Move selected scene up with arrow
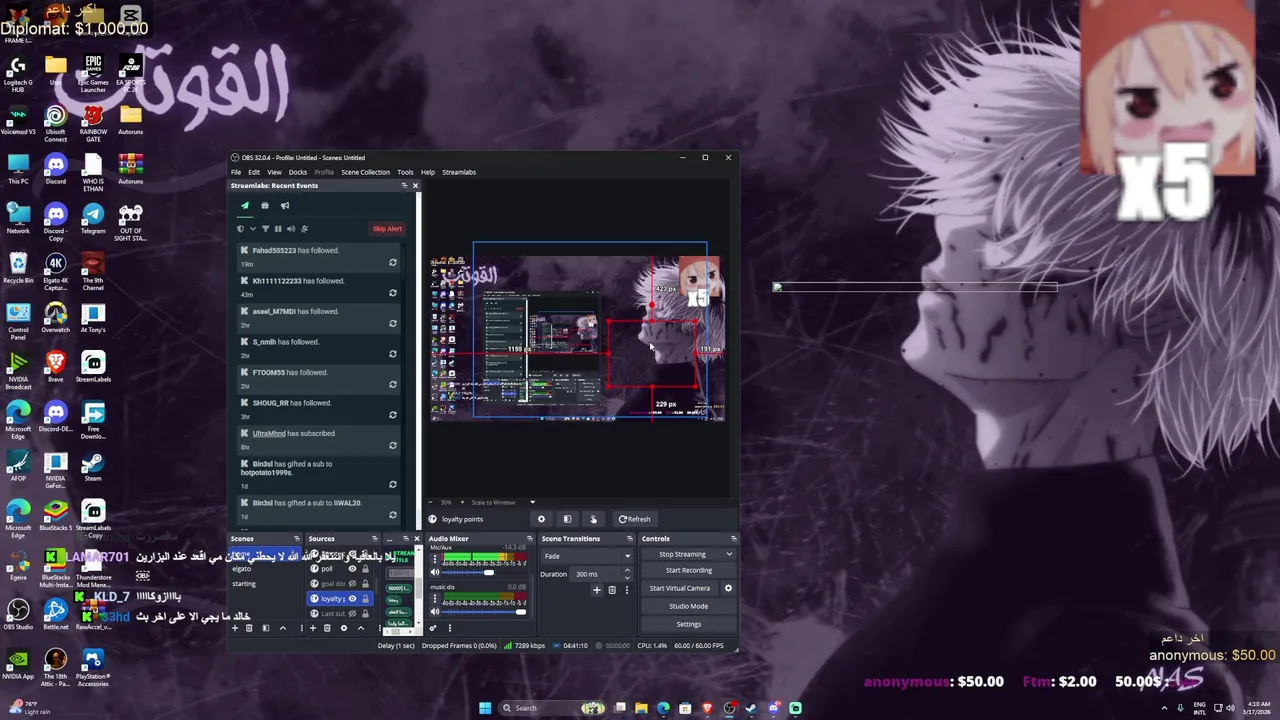 pyautogui.click(x=283, y=628)
